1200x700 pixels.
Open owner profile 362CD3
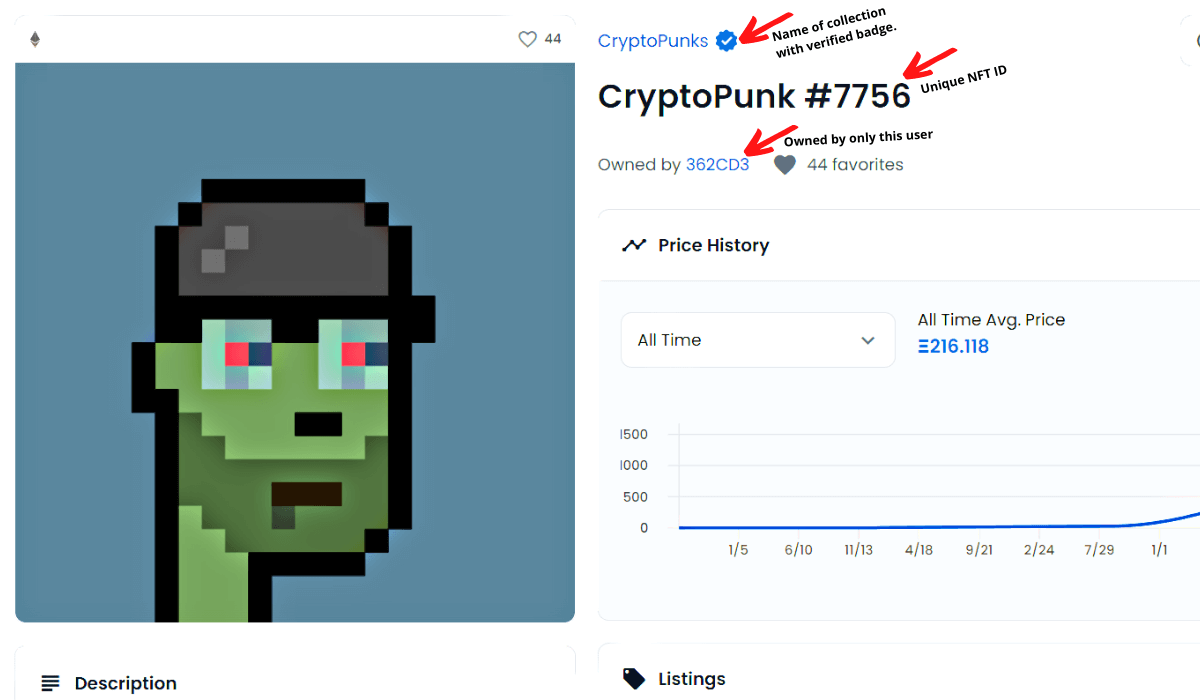(717, 165)
